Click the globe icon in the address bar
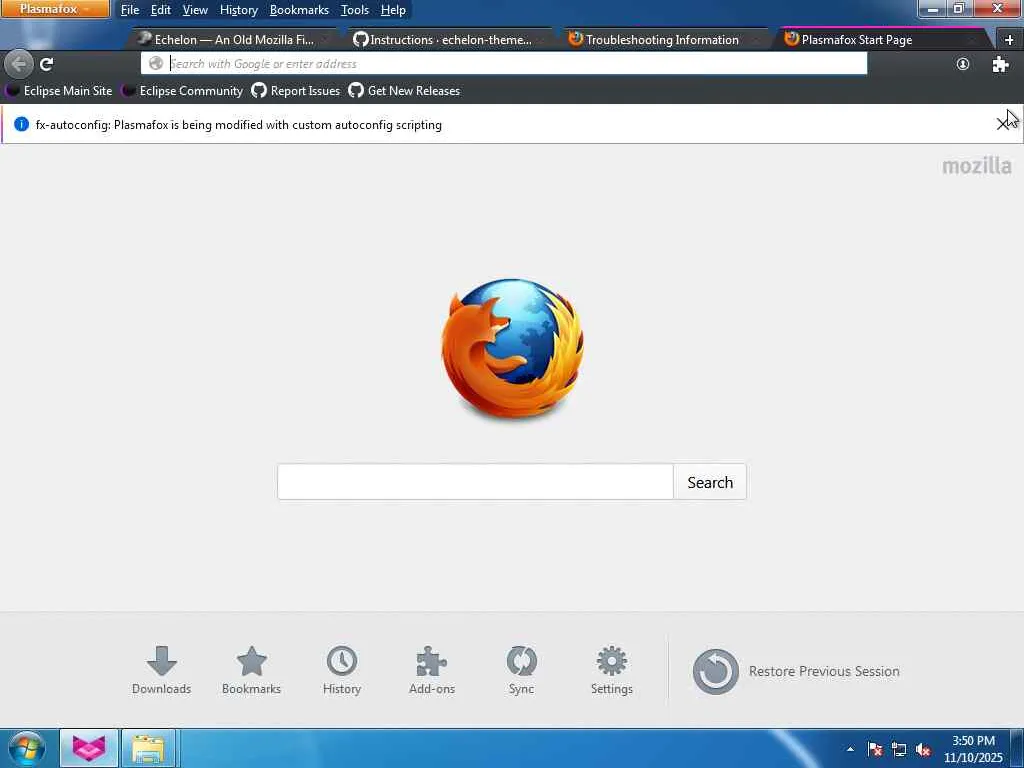This screenshot has height=768, width=1024. point(155,63)
